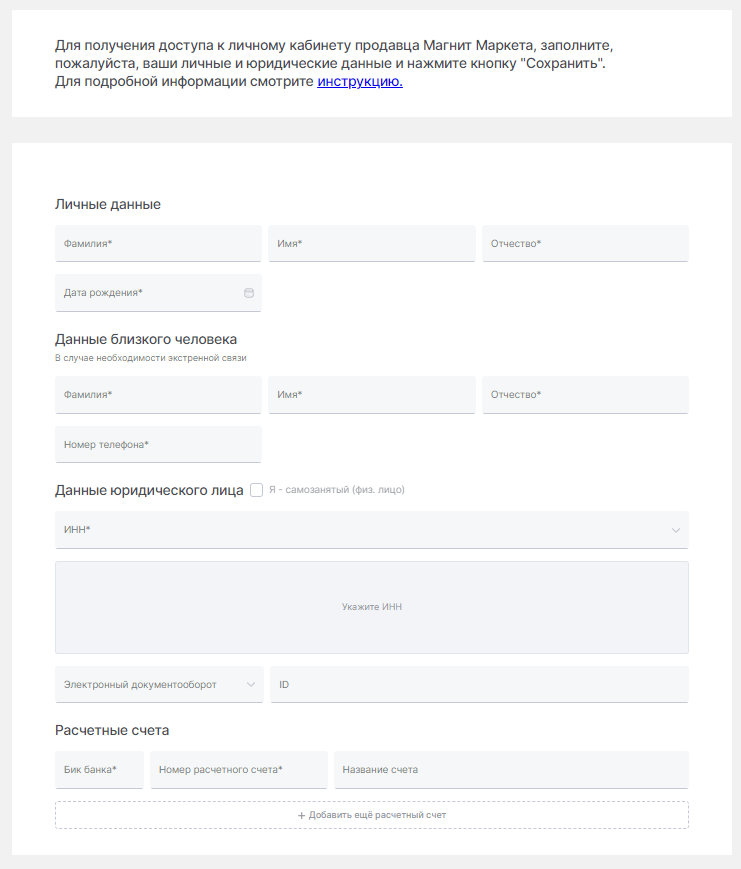Viewport: 741px width, 869px height.
Task: Click the chevron on the ИНН field
Action: click(x=676, y=530)
